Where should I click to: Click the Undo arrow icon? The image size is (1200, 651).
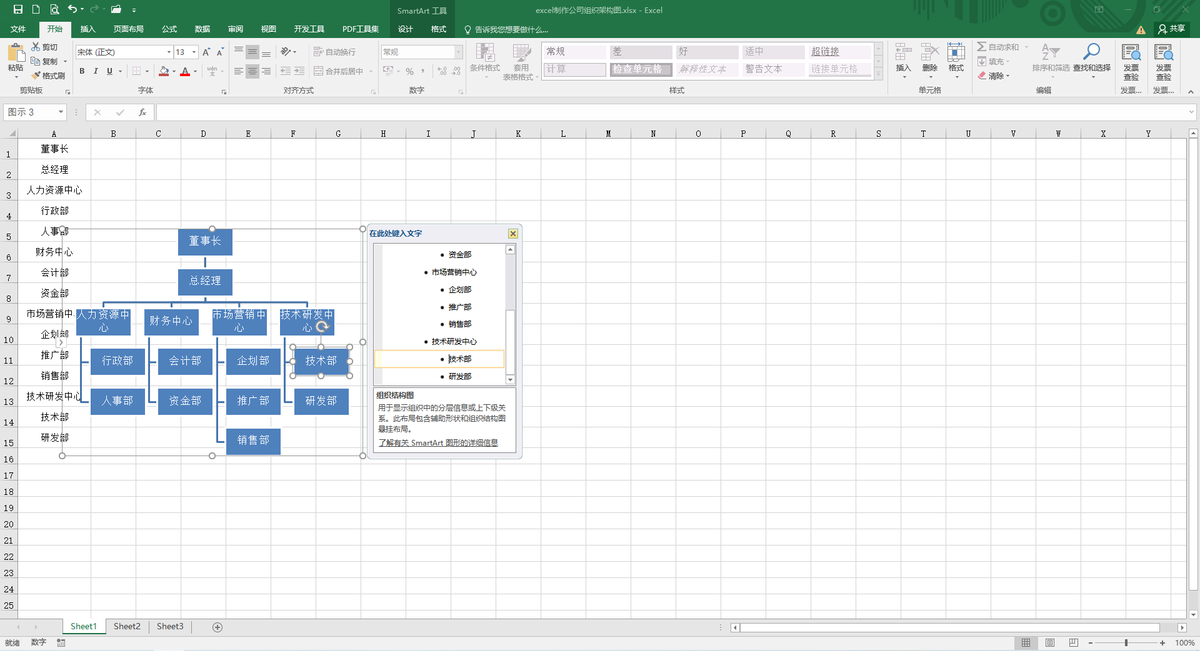click(x=71, y=9)
